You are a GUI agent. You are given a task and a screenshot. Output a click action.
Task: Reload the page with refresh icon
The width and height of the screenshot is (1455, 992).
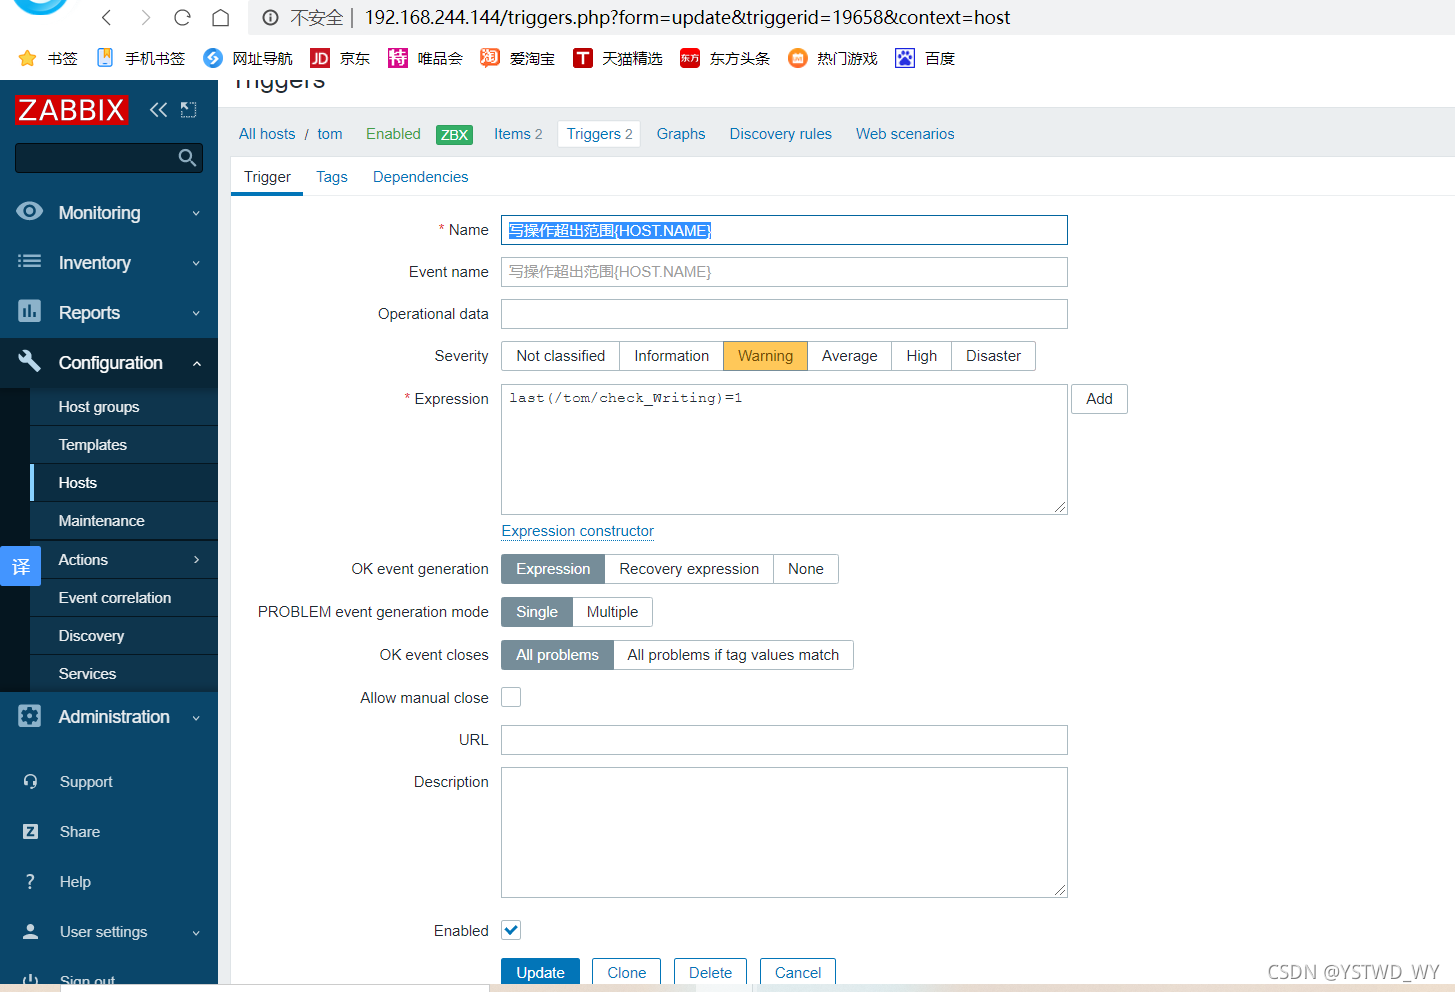coord(182,18)
